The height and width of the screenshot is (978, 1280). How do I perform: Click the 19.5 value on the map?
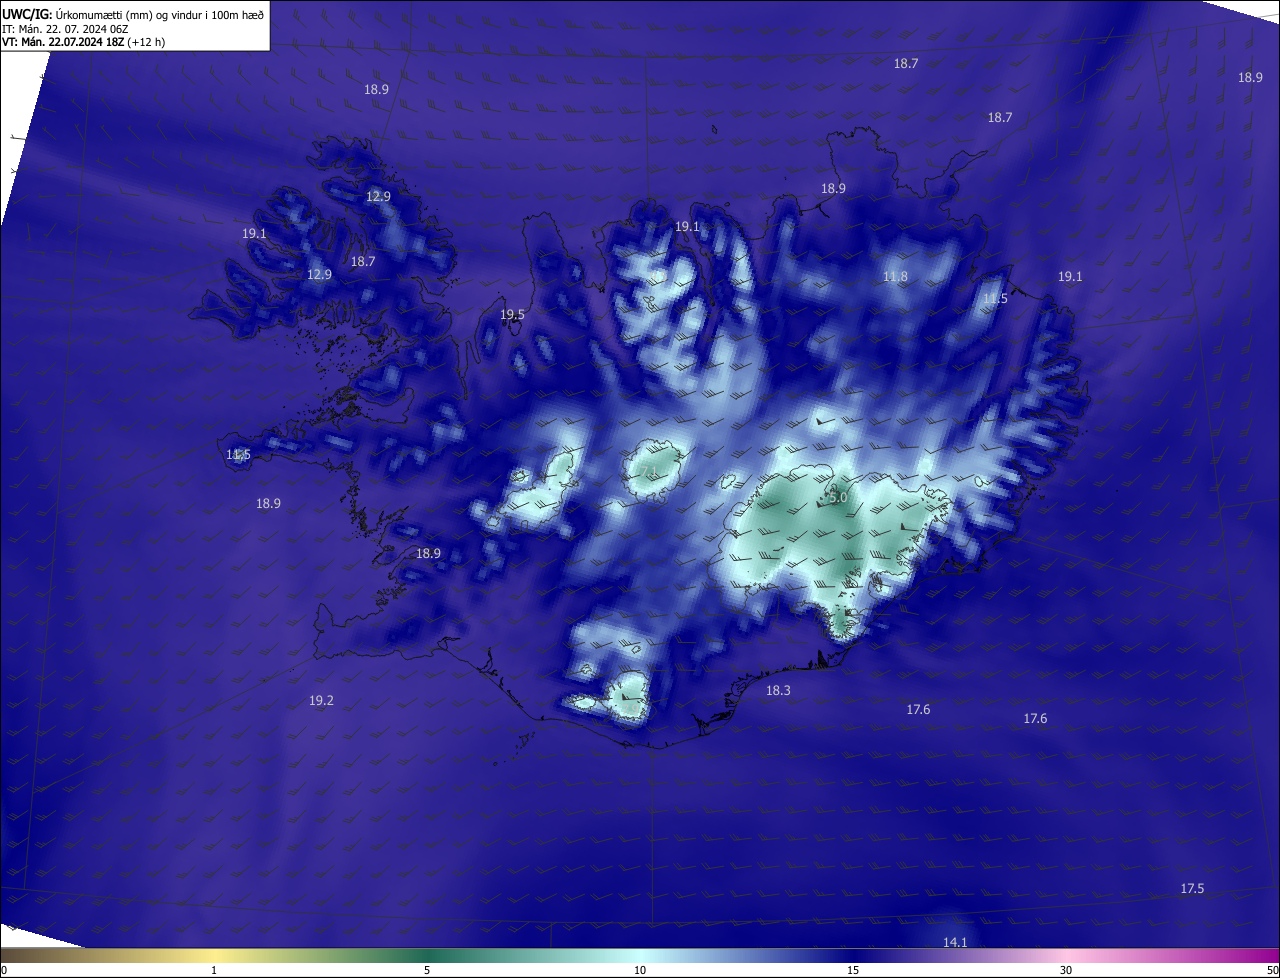[x=512, y=315]
